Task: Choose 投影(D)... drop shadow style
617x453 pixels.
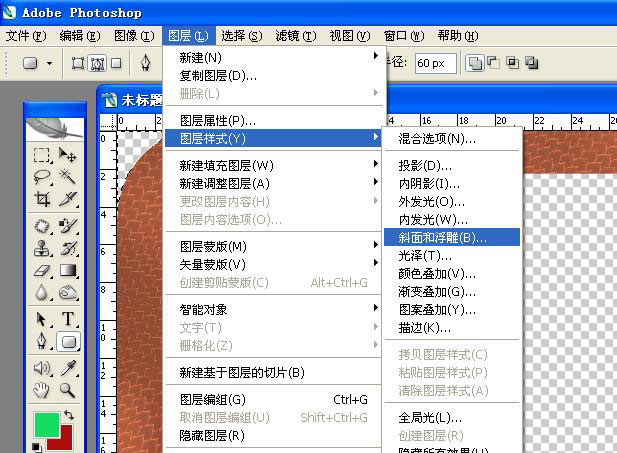Action: pyautogui.click(x=452, y=166)
